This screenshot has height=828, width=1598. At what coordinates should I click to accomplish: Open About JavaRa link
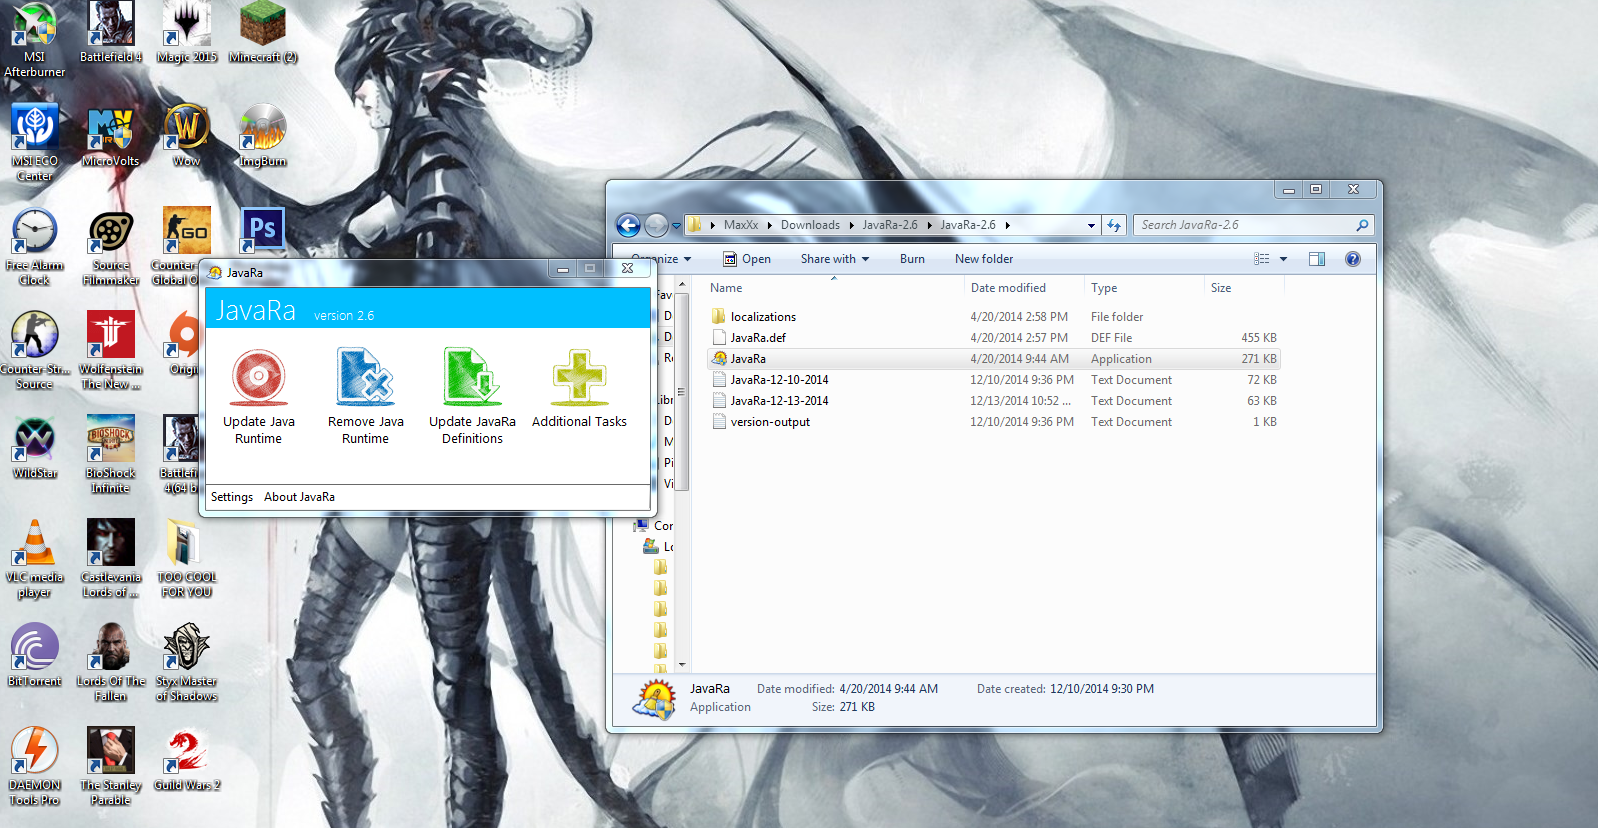[299, 497]
